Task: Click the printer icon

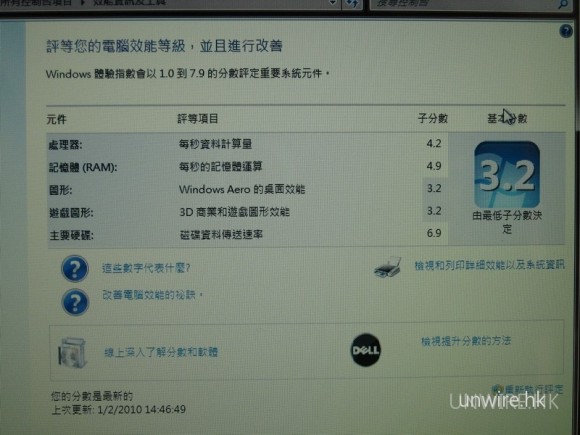Action: (x=387, y=267)
